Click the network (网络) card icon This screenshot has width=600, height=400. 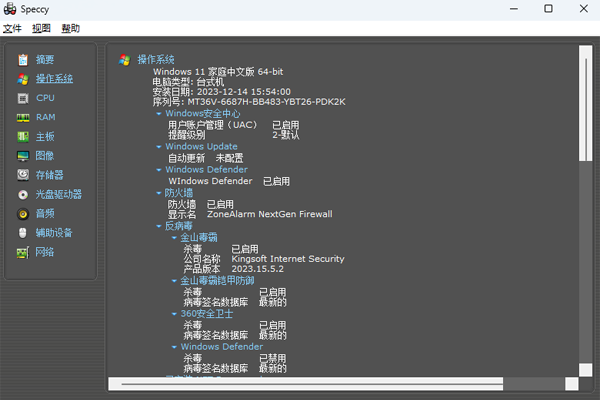(x=23, y=252)
